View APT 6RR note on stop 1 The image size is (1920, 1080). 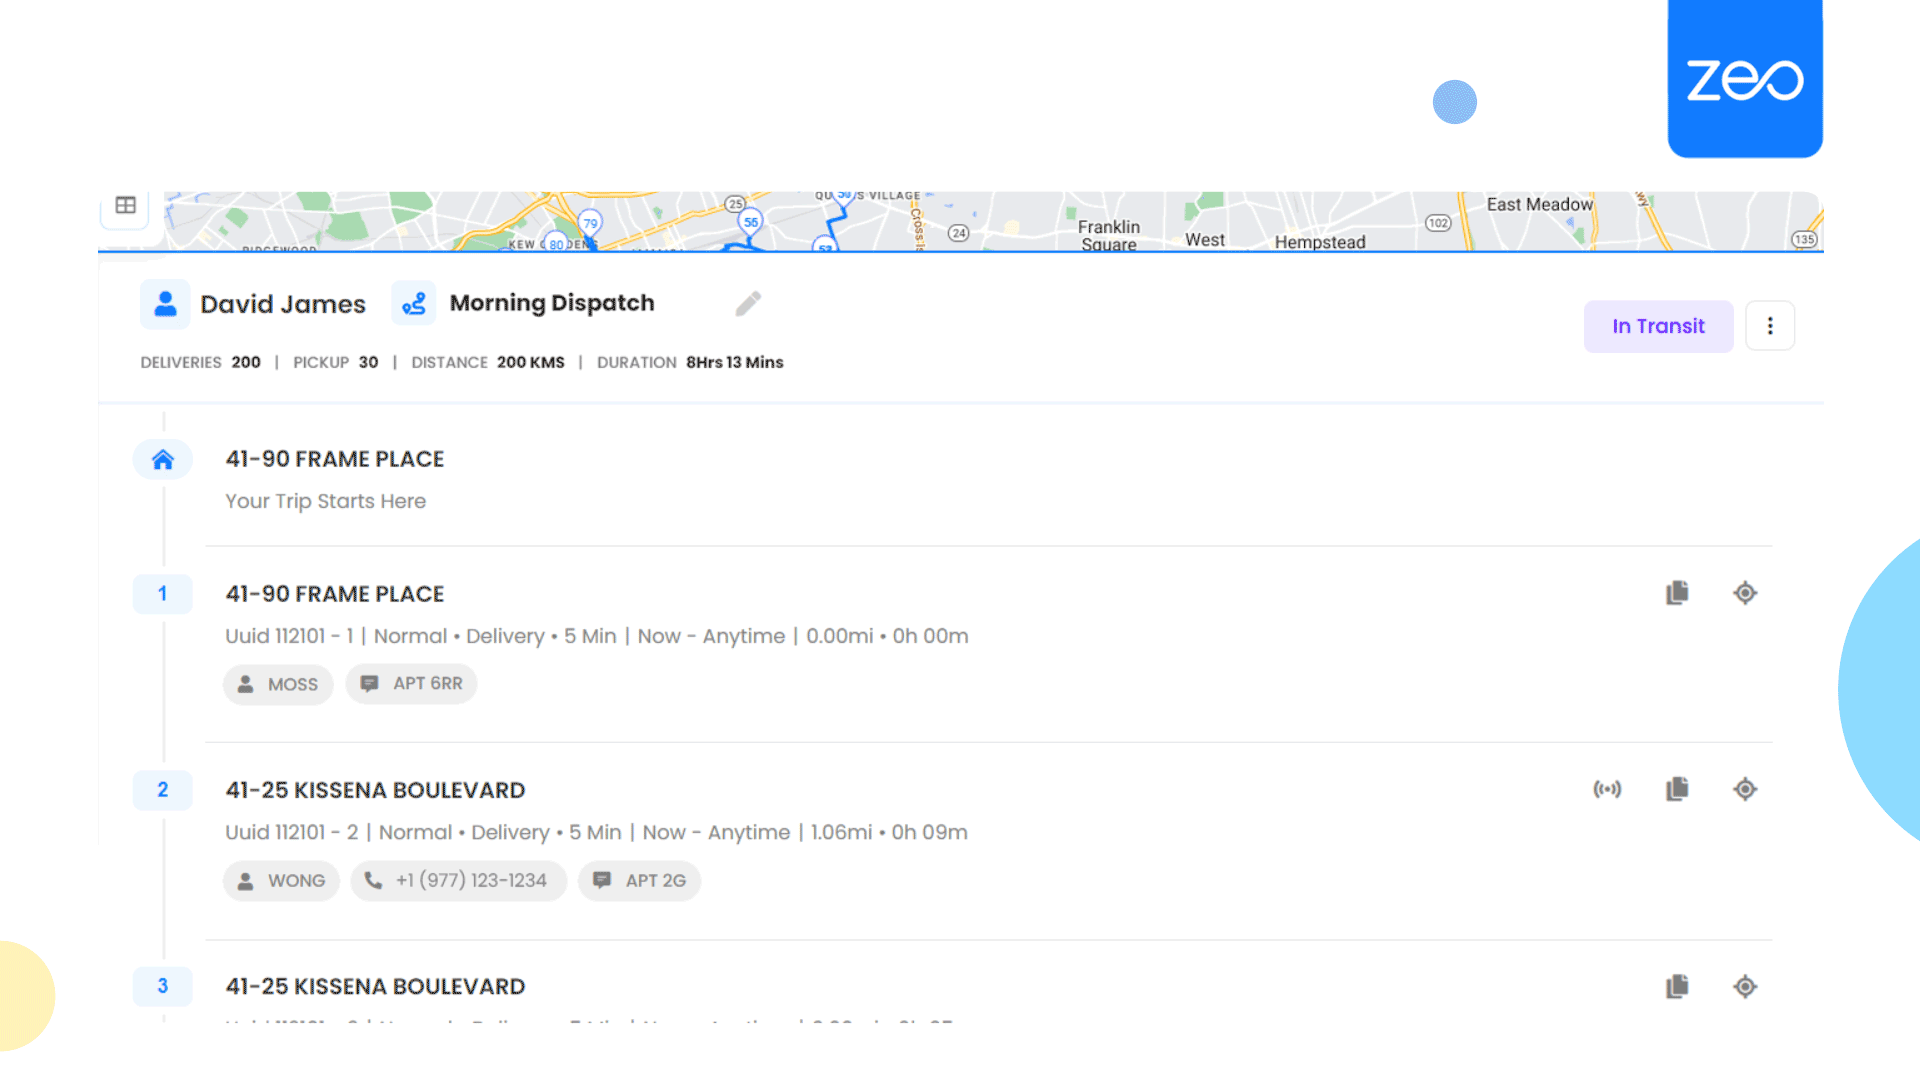[411, 683]
